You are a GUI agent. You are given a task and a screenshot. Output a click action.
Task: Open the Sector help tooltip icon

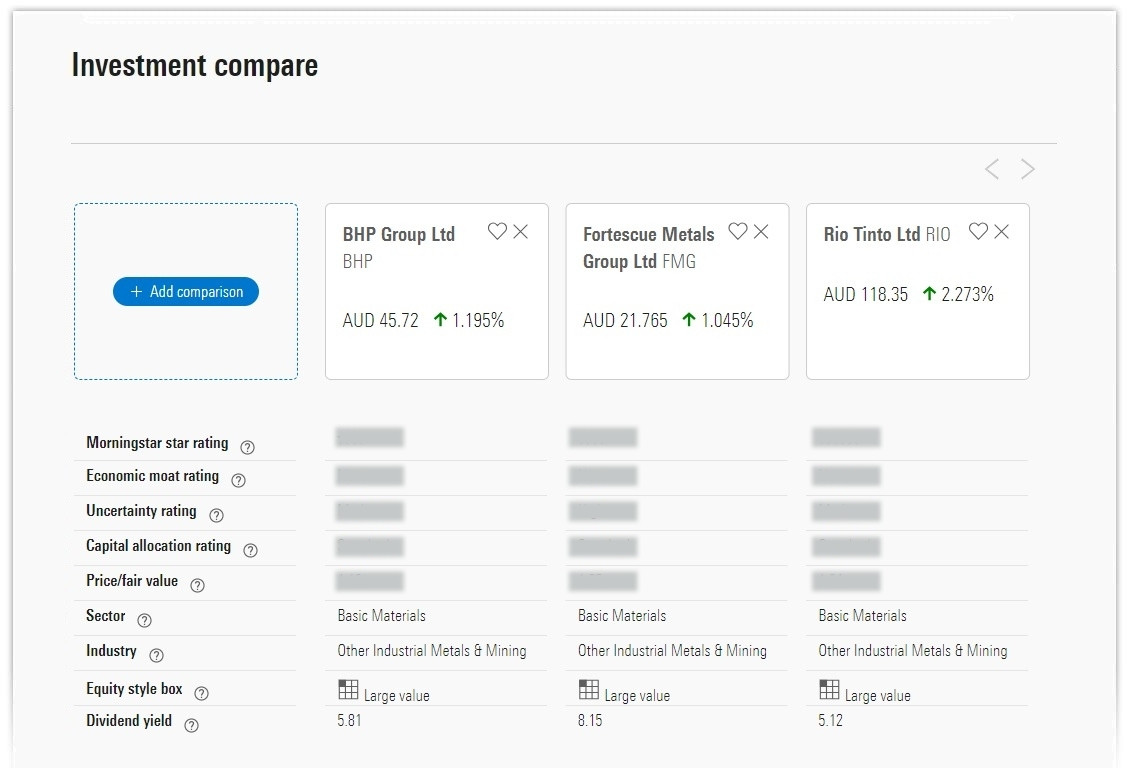143,620
